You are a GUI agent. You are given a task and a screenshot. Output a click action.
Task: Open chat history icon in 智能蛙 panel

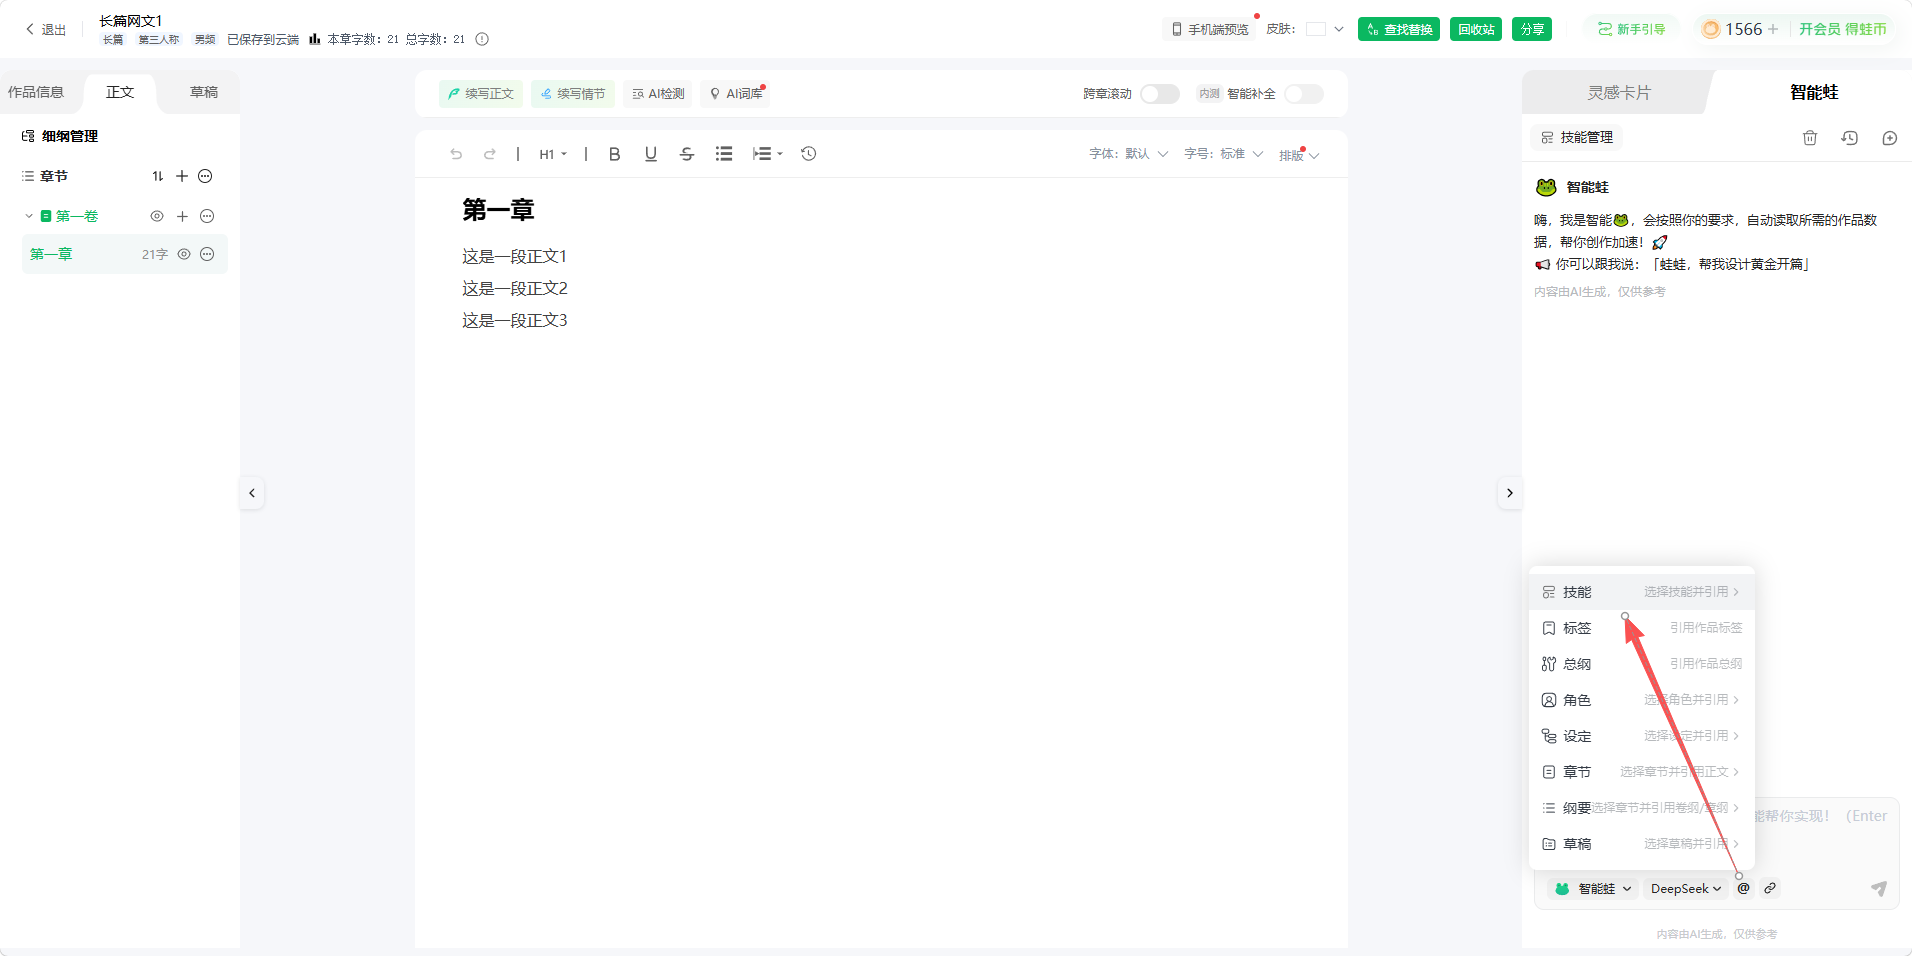click(1850, 138)
